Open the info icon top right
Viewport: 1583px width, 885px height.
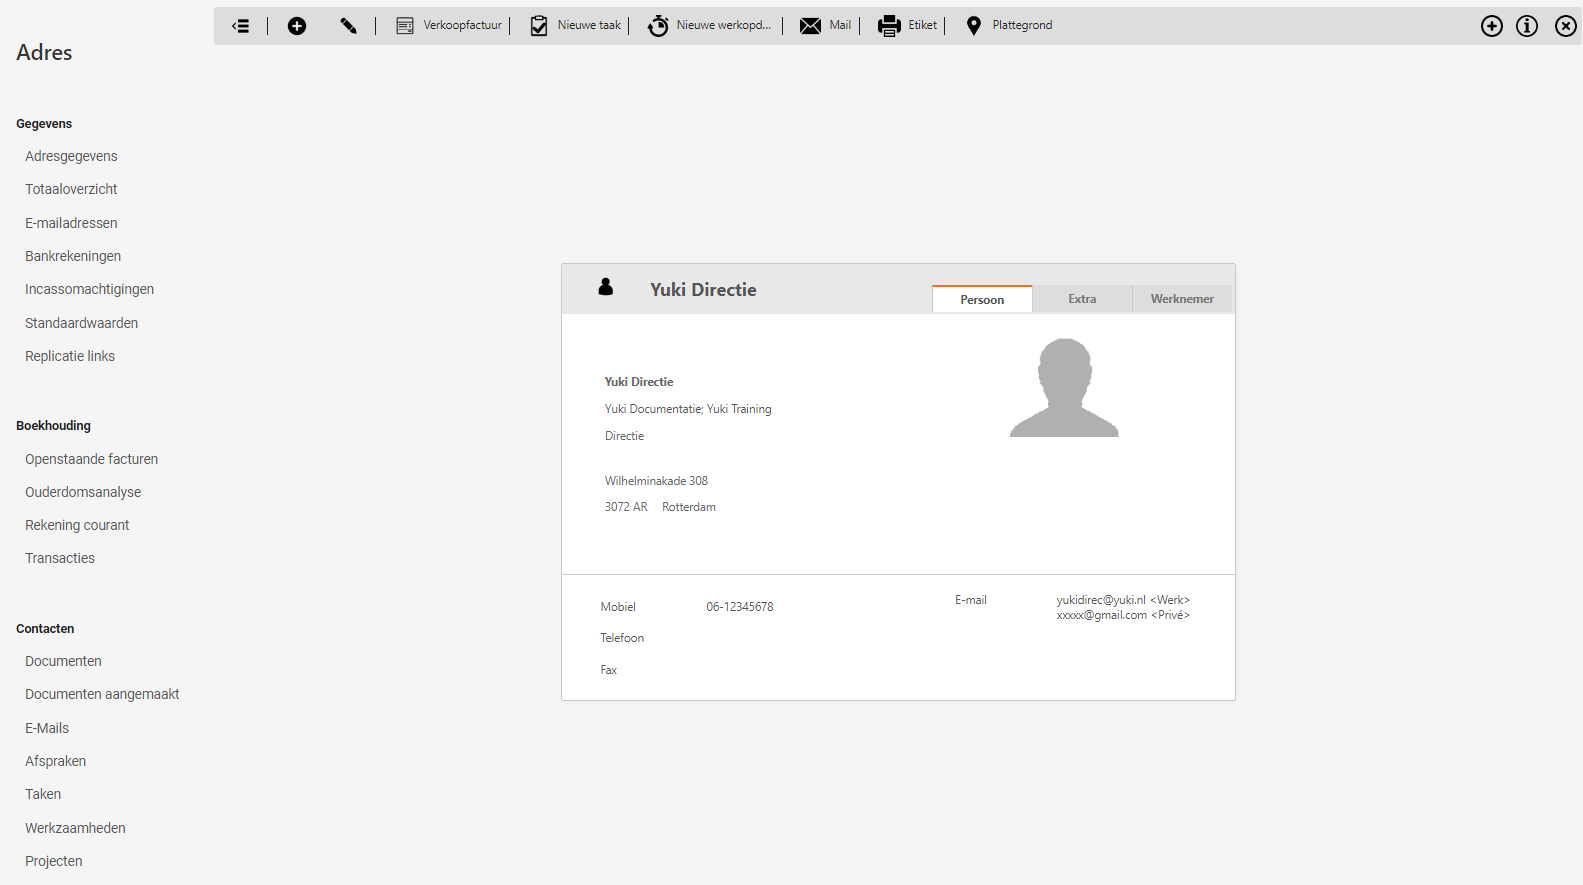click(1527, 26)
